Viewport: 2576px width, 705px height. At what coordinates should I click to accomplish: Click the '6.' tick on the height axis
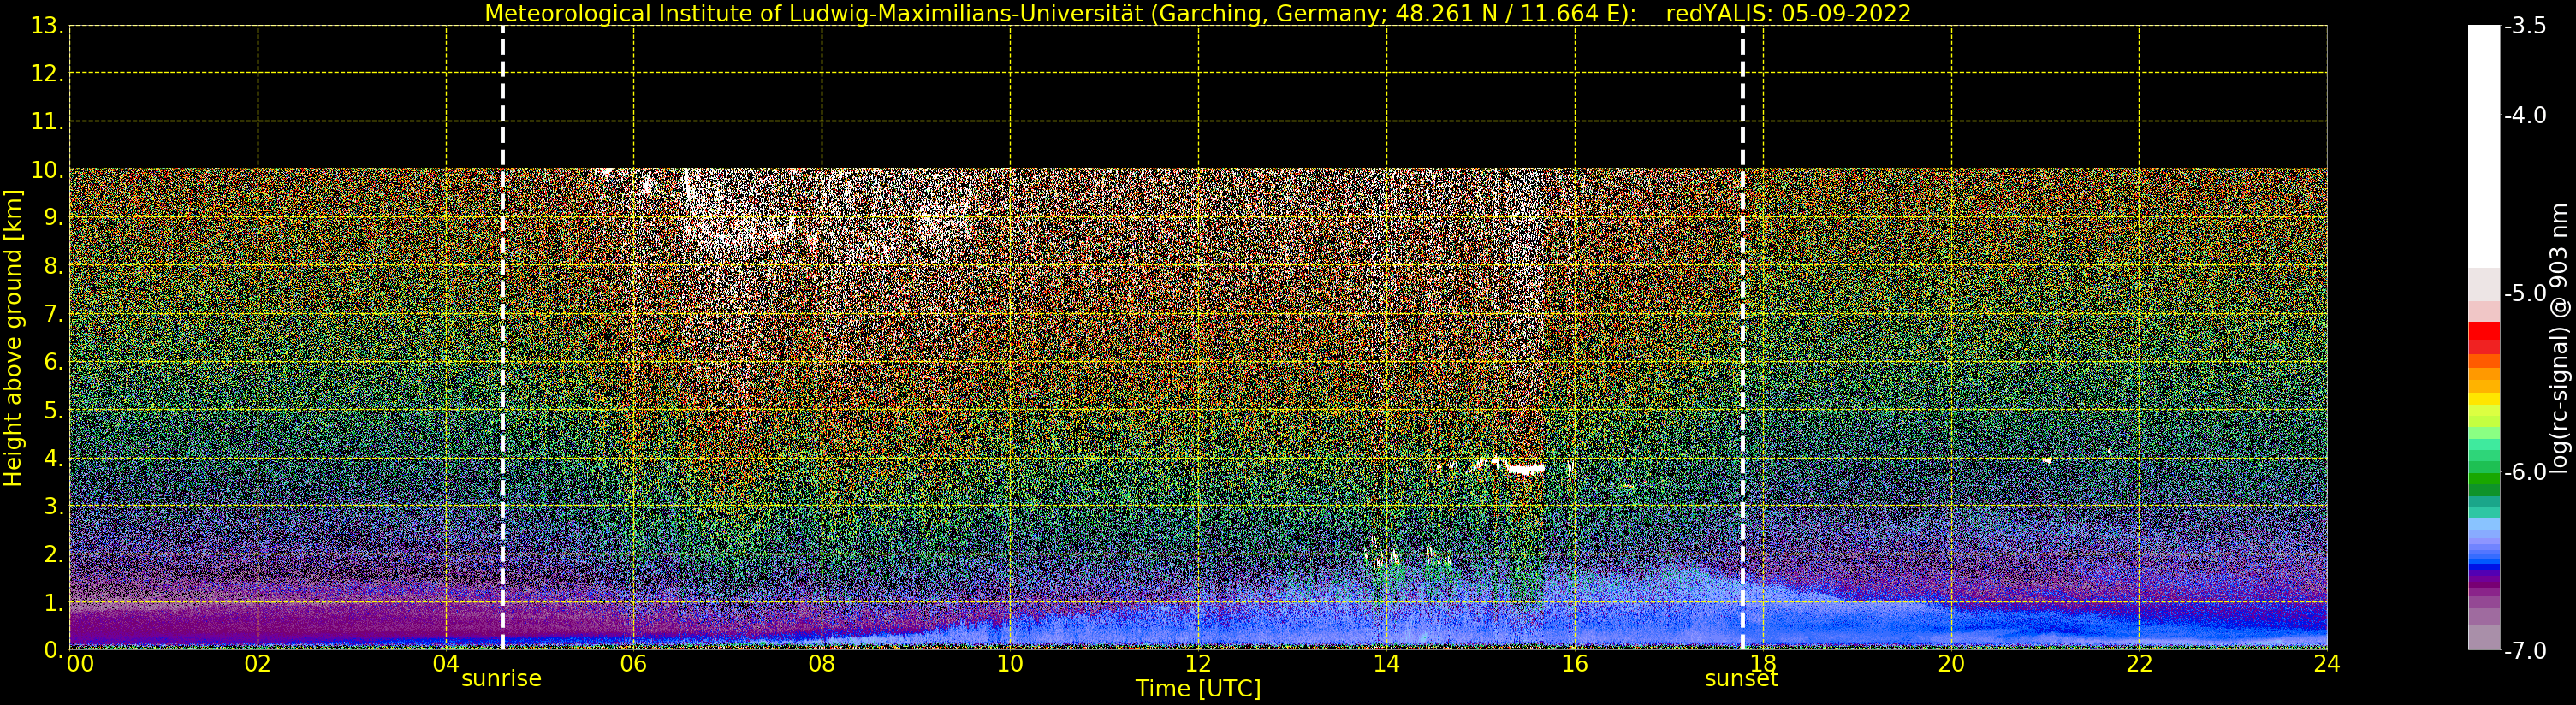(x=54, y=362)
